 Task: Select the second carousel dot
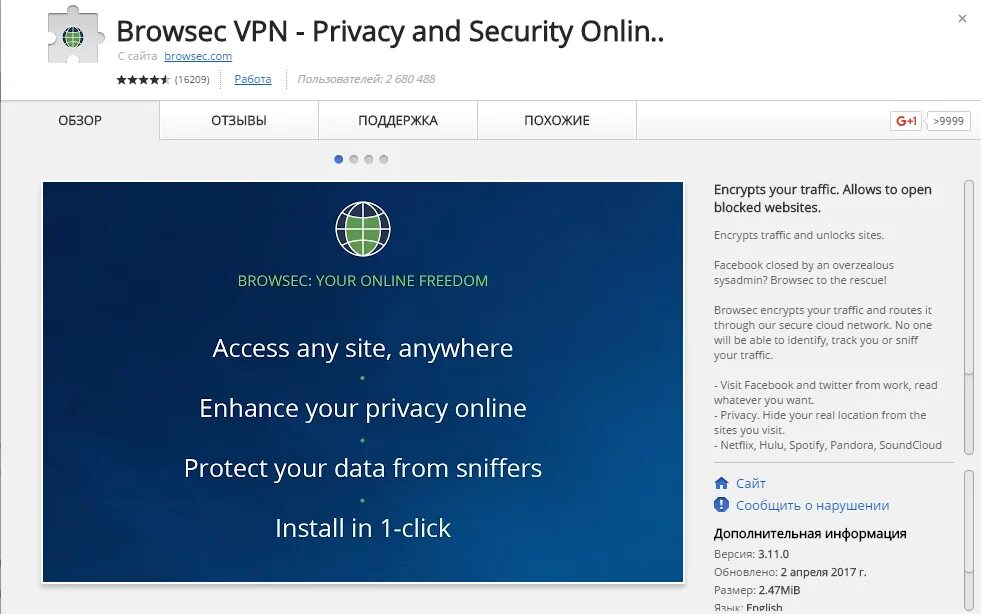point(353,159)
